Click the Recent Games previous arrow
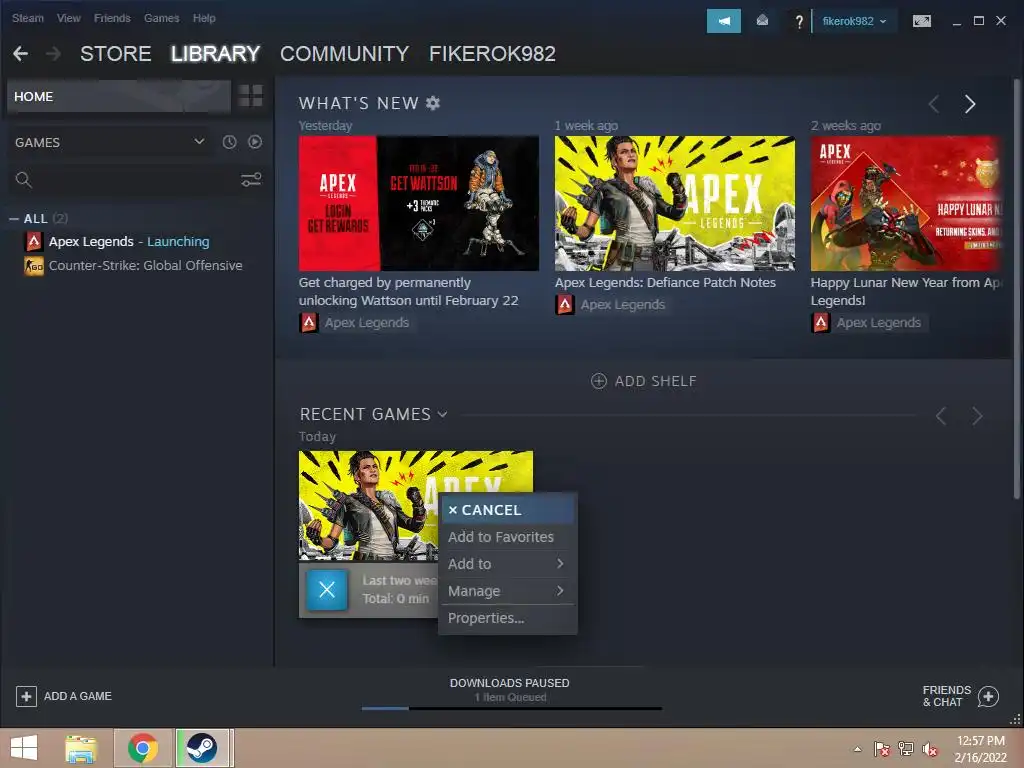 coord(941,416)
